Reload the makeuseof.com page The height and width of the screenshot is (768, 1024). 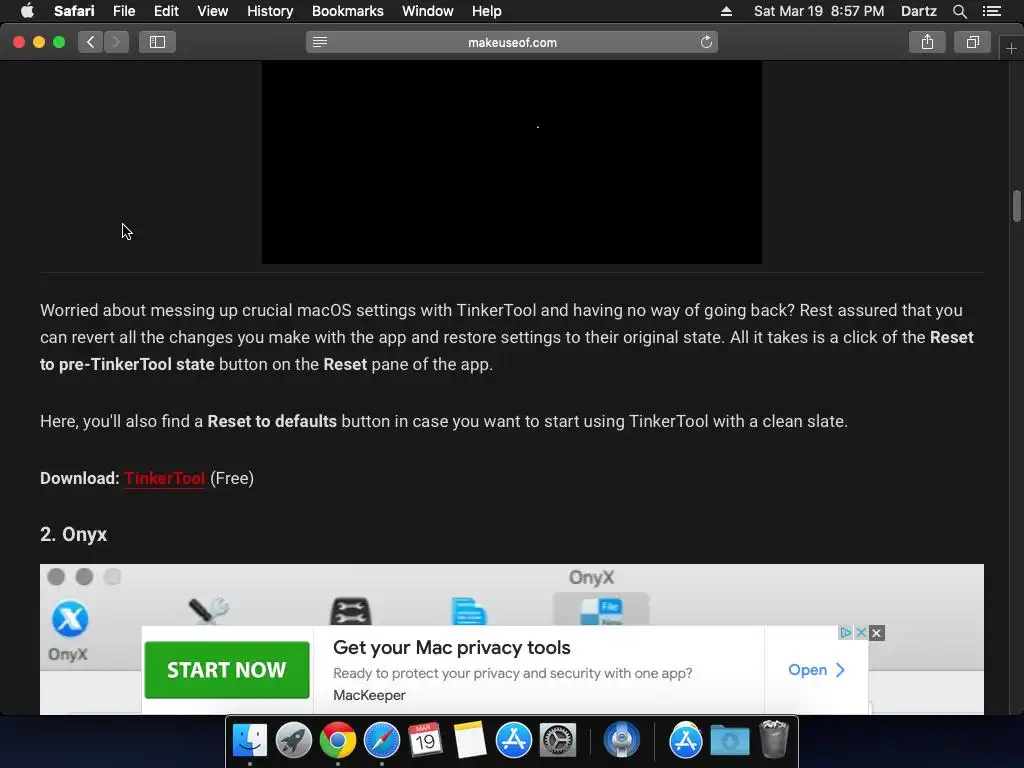(x=706, y=42)
